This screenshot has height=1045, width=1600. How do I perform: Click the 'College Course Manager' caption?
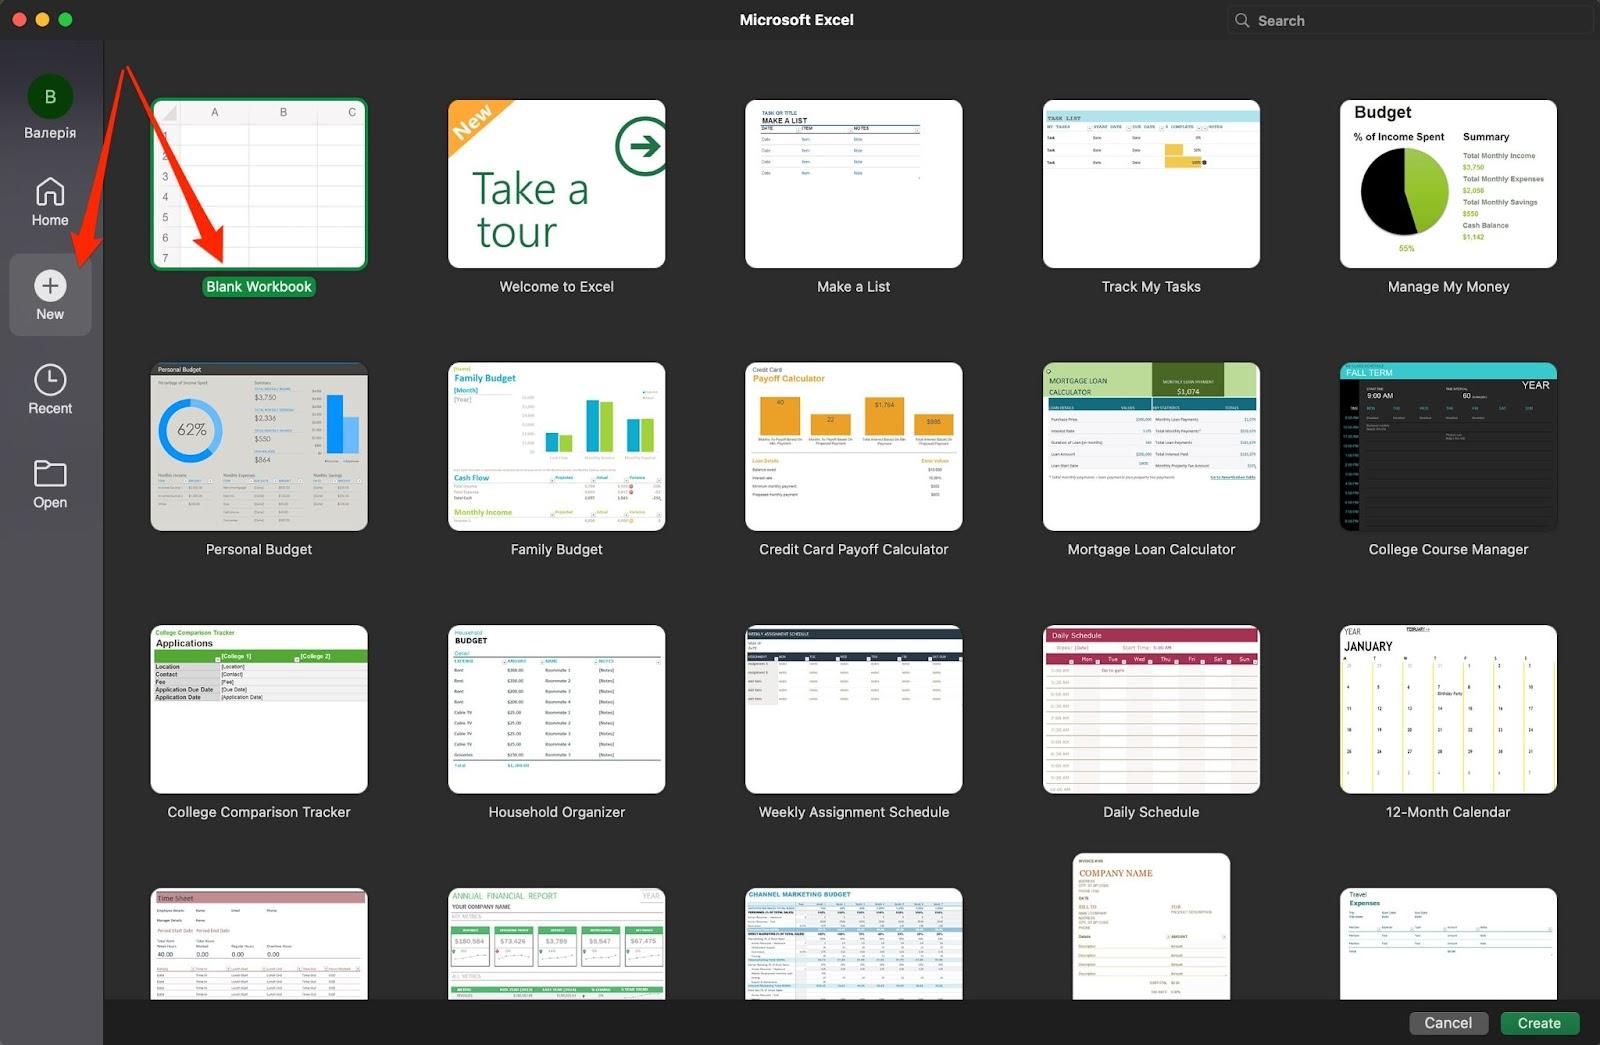[1448, 550]
